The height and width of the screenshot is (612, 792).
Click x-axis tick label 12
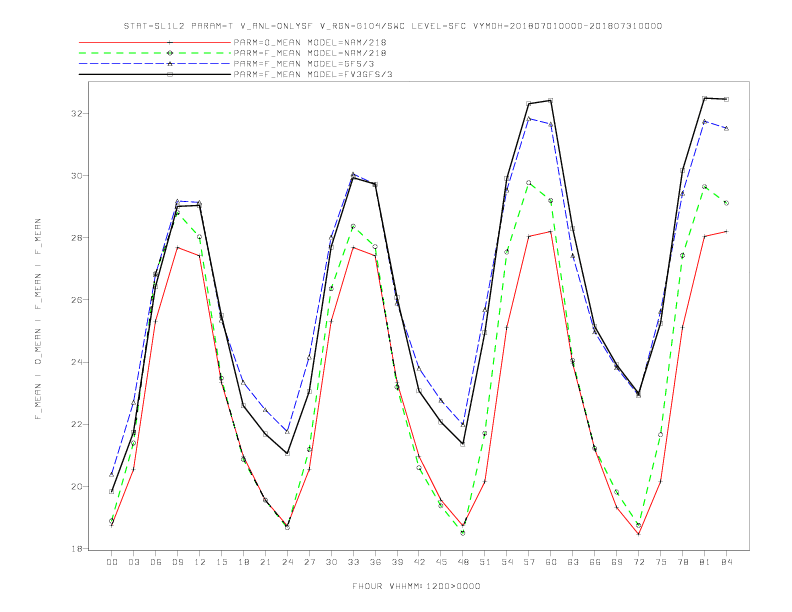(200, 562)
